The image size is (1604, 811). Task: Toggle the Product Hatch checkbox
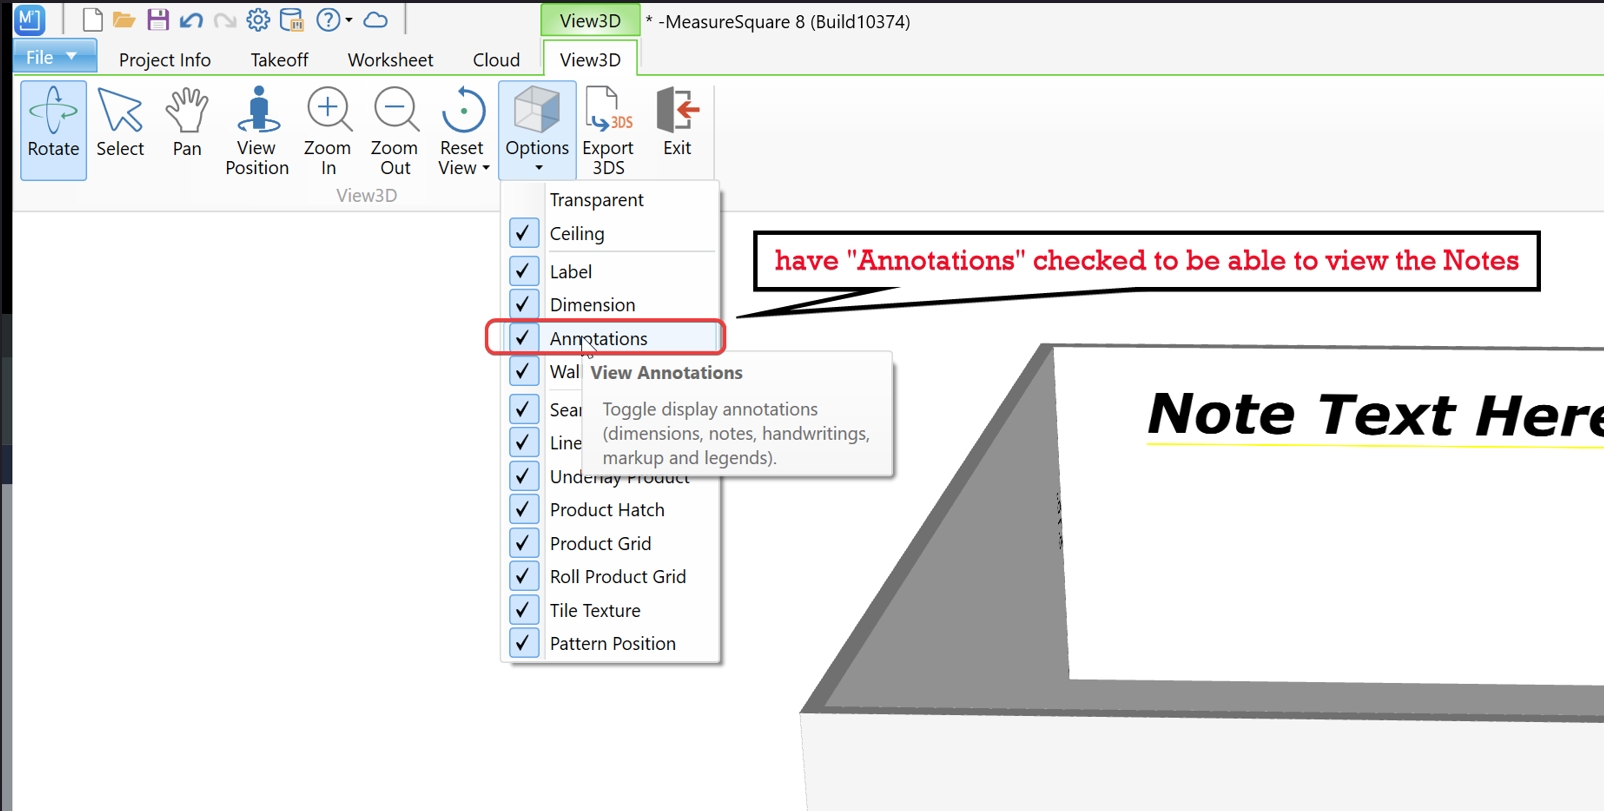click(524, 509)
